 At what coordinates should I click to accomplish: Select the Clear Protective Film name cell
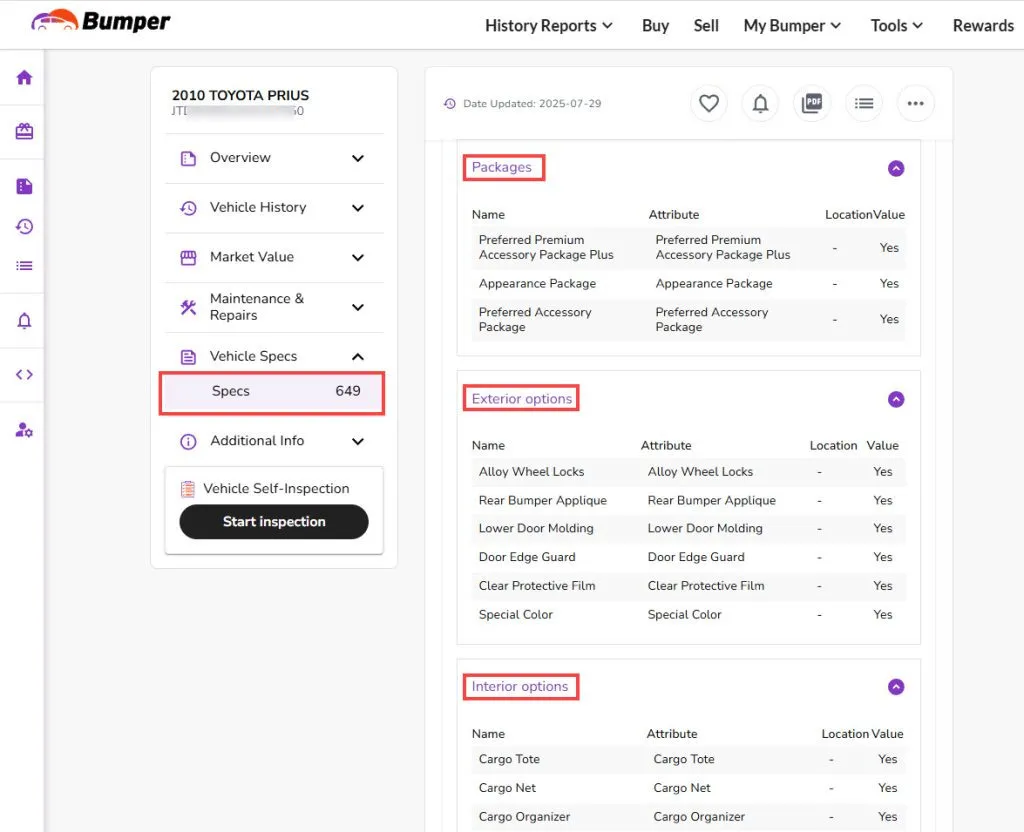(537, 586)
